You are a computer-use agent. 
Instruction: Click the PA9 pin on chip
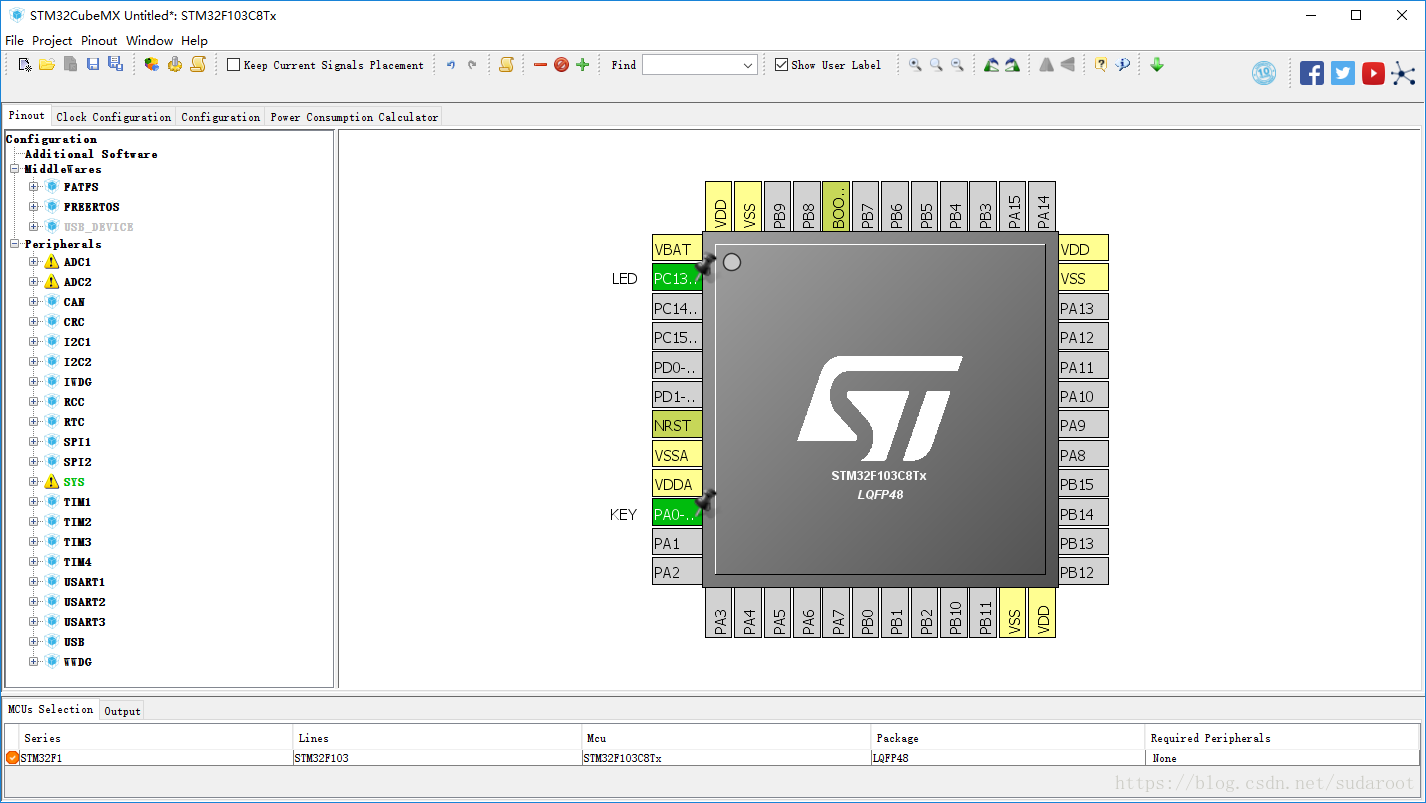click(x=1083, y=425)
